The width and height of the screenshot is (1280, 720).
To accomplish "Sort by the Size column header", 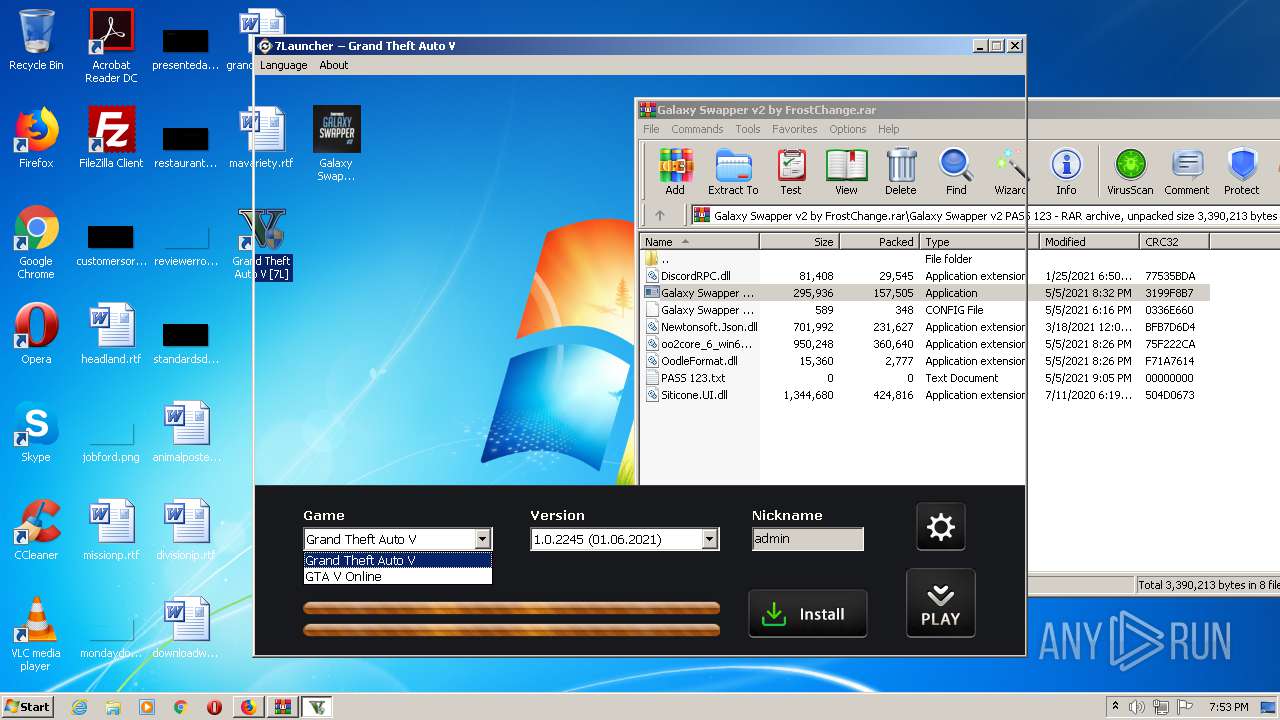I will 799,241.
